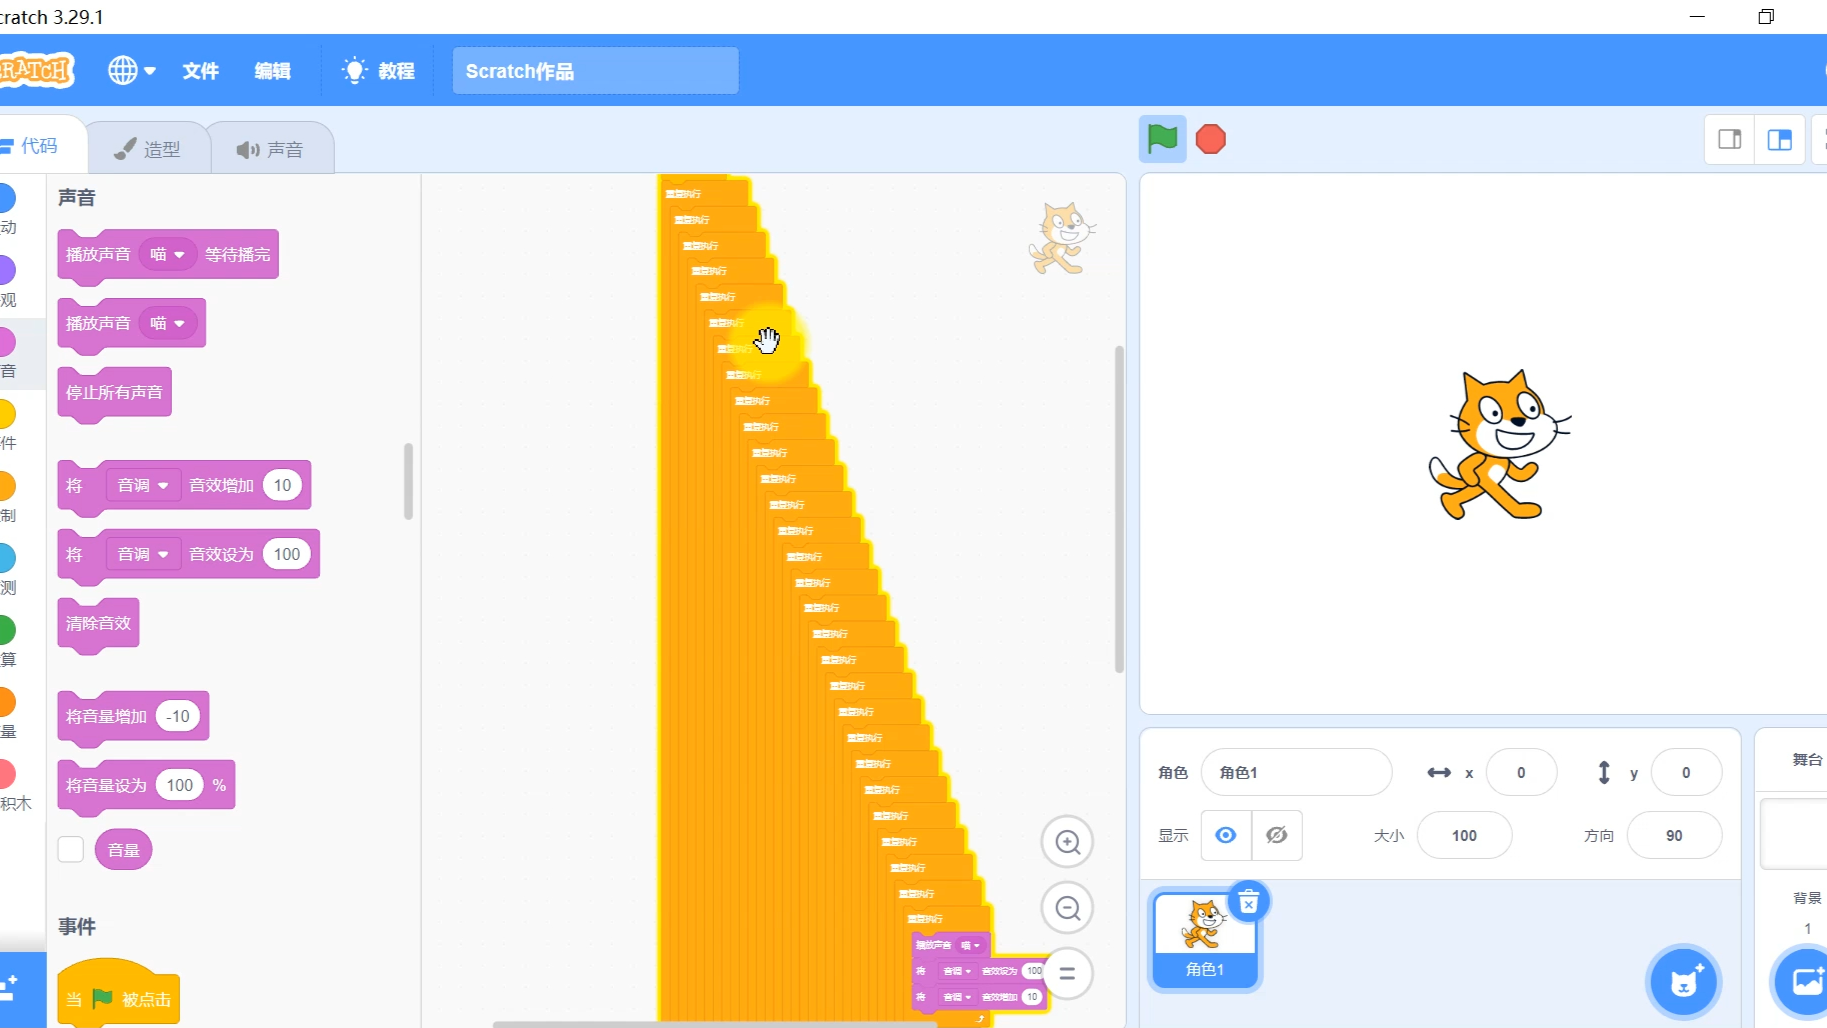Edit the 10 value in 音效增加 block
Image resolution: width=1827 pixels, height=1028 pixels.
click(x=283, y=485)
